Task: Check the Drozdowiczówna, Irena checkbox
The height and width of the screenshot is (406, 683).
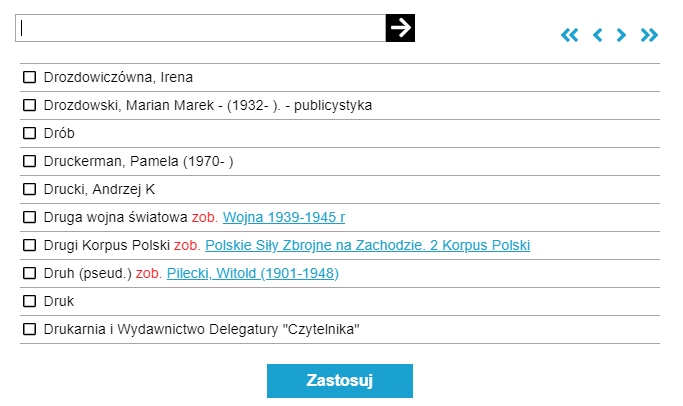Action: coord(30,77)
